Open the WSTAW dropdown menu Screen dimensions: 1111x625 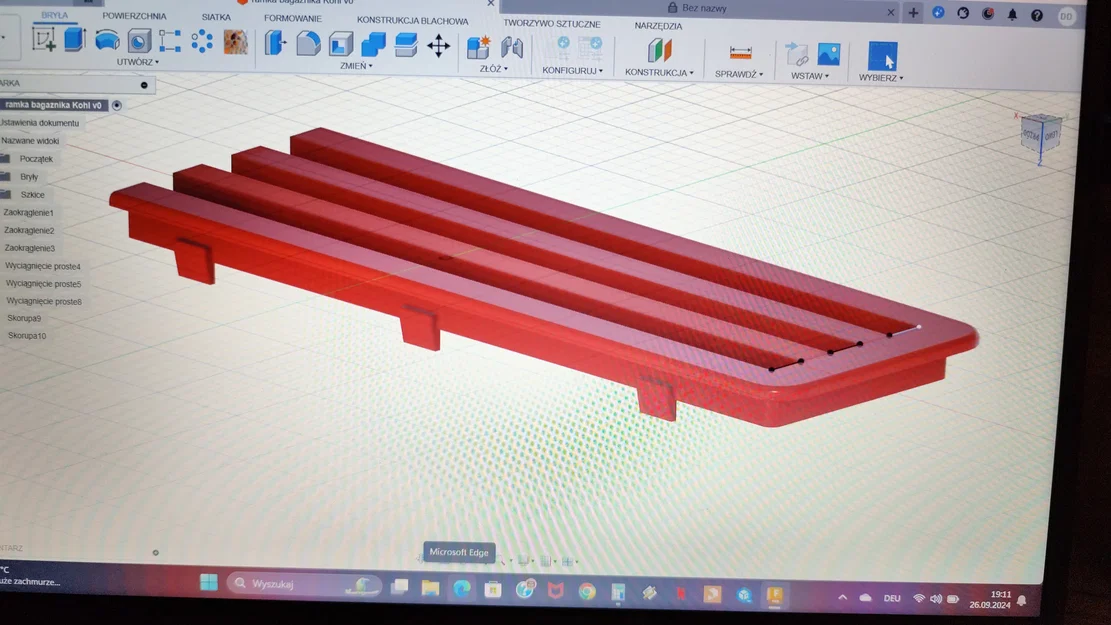click(809, 76)
